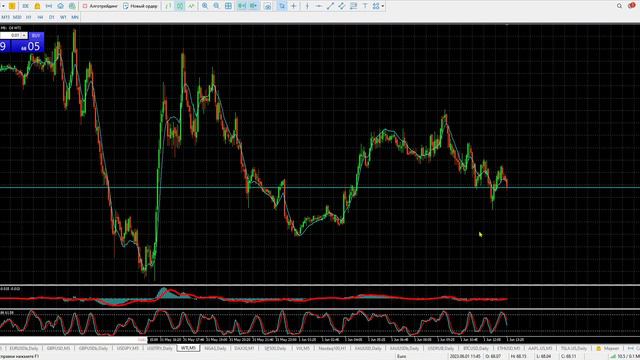Open notifications icon at top right

point(631,6)
